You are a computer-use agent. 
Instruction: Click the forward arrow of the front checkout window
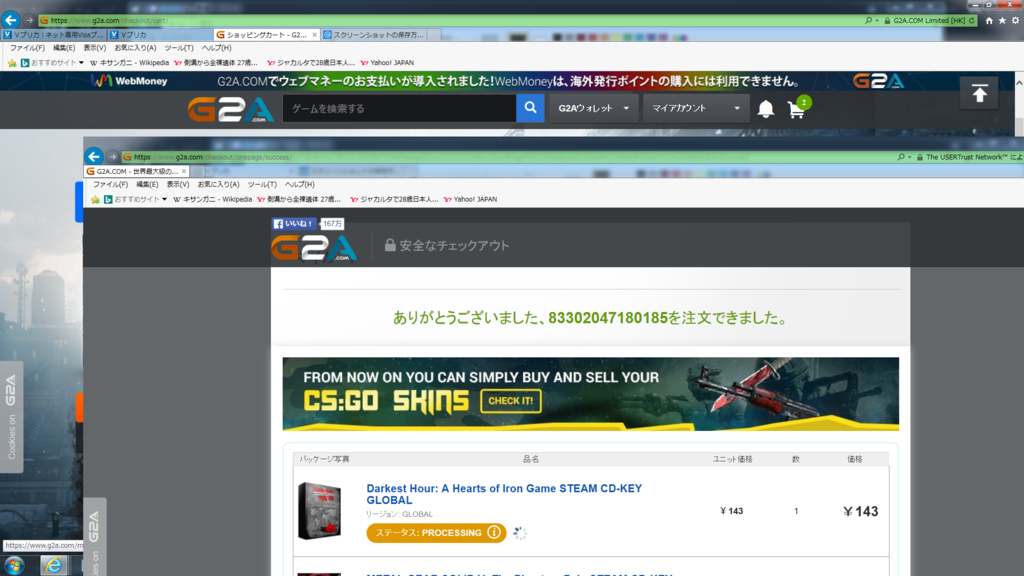click(x=112, y=157)
